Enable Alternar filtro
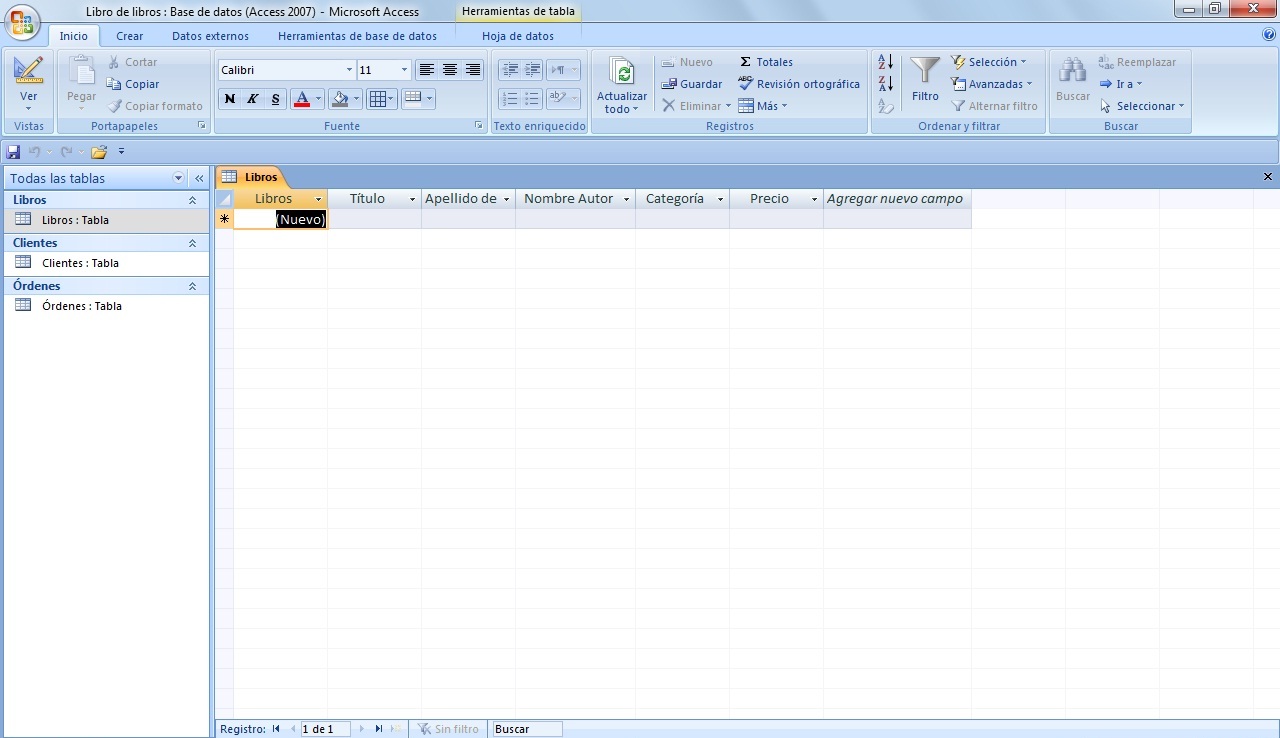The image size is (1280, 738). (x=995, y=106)
